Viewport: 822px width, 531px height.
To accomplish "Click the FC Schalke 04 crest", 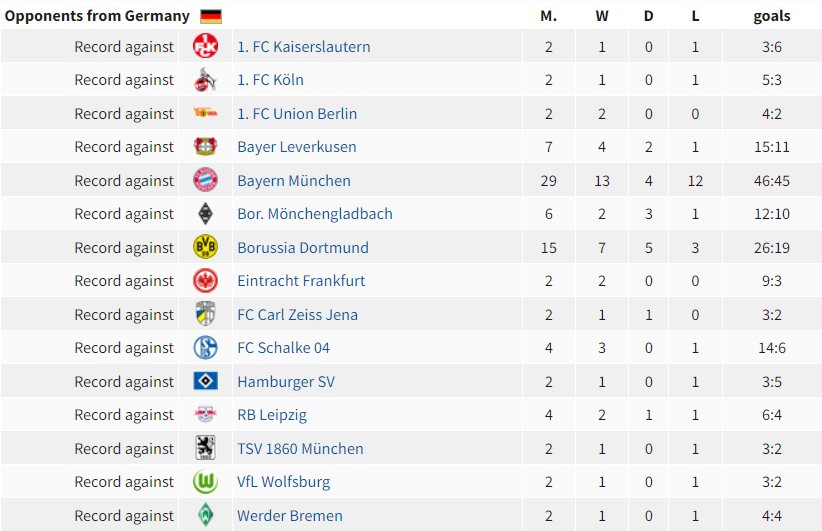I will 206,348.
